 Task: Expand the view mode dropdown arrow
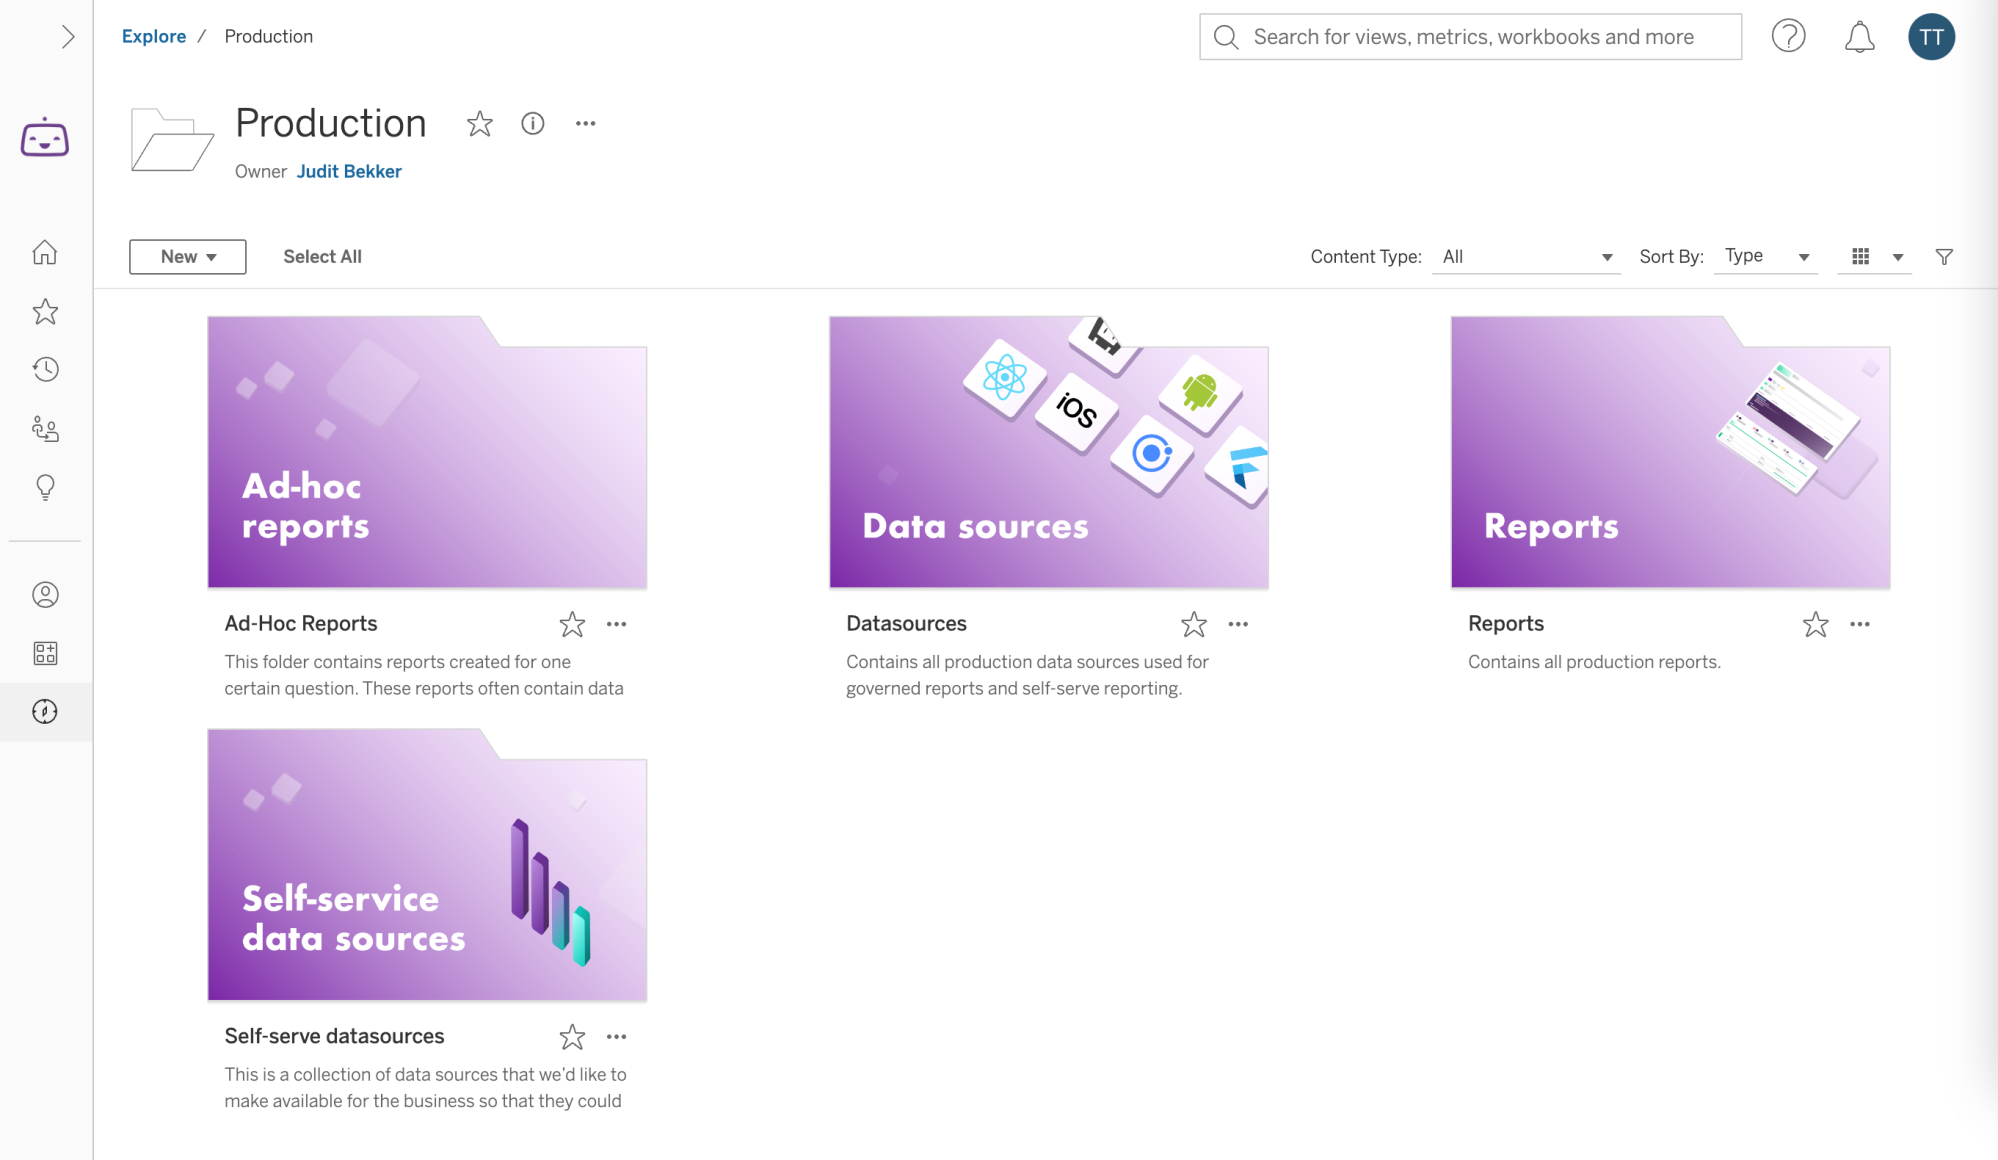tap(1898, 258)
